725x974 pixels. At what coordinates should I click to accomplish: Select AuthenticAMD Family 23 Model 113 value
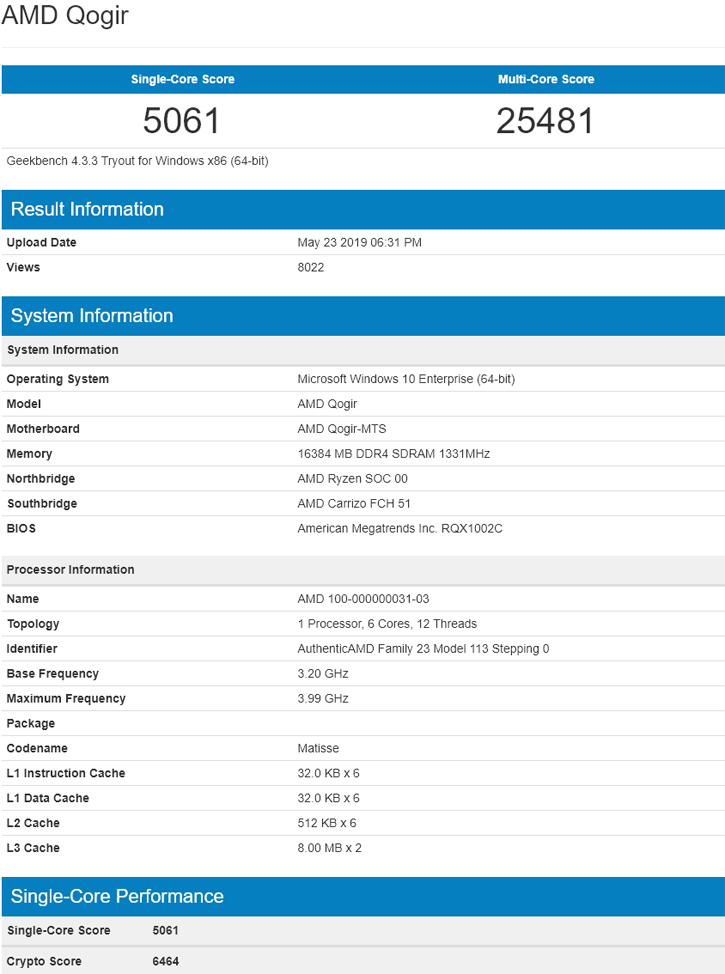422,649
